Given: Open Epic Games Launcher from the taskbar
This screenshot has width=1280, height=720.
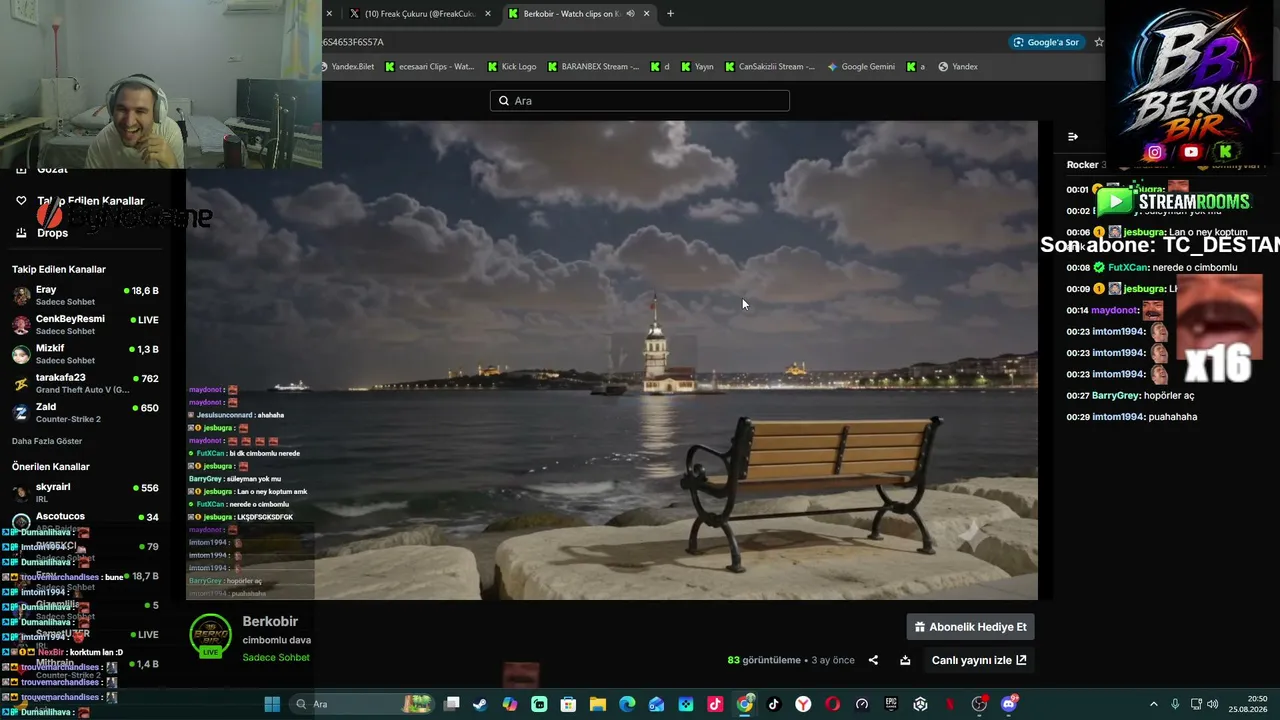Looking at the screenshot, I should 891,704.
